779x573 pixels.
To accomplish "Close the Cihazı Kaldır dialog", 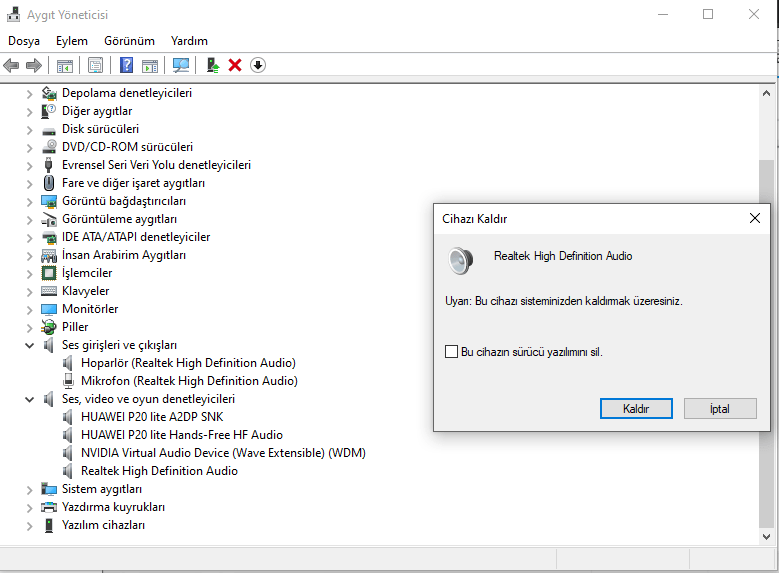I will point(755,218).
